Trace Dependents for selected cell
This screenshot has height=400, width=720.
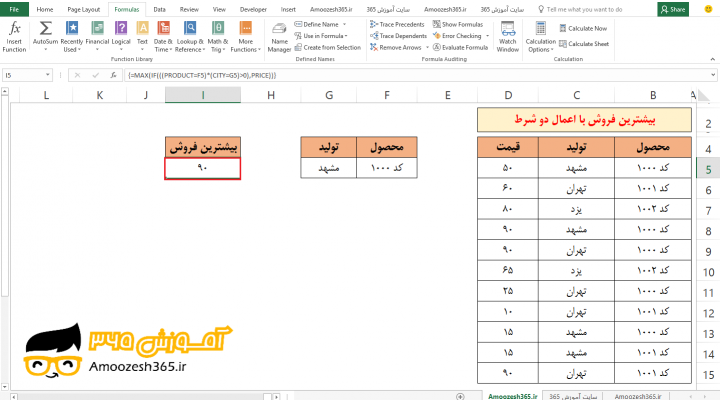pyautogui.click(x=398, y=36)
